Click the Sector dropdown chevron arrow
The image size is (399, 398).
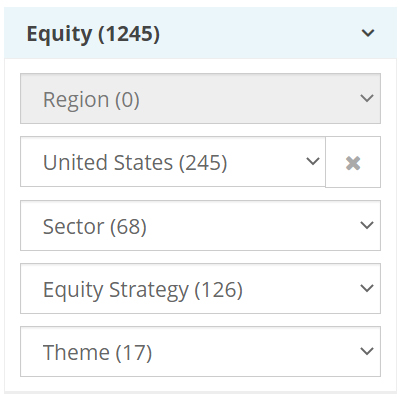coord(367,225)
